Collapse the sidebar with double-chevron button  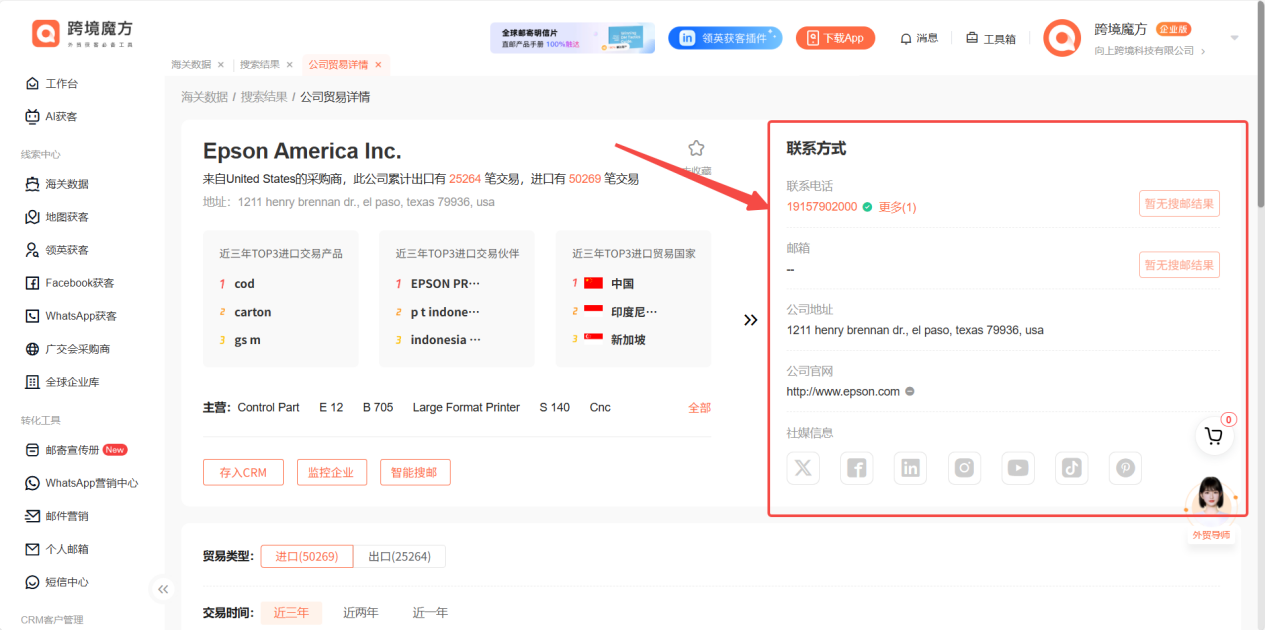coord(163,590)
